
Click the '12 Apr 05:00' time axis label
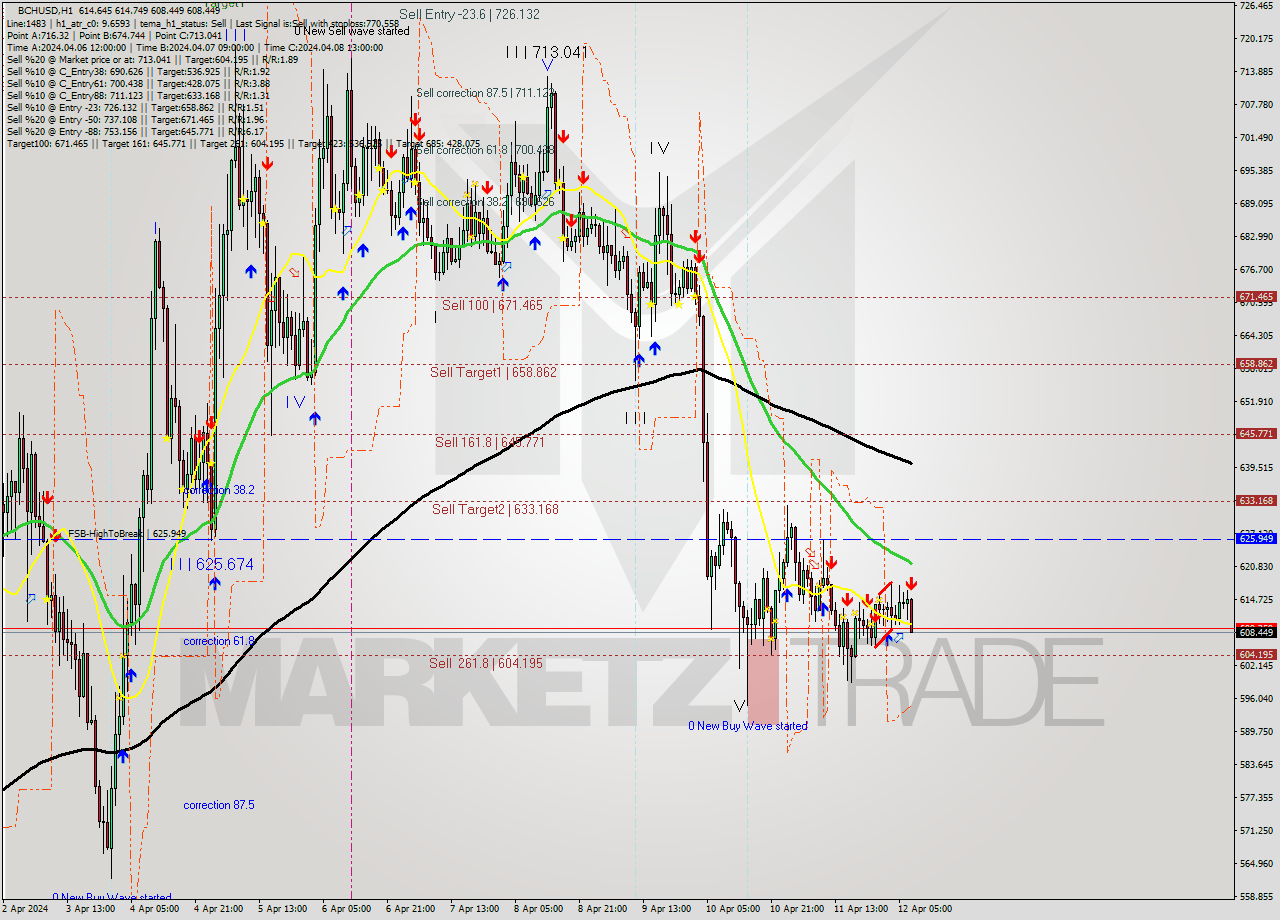point(925,909)
